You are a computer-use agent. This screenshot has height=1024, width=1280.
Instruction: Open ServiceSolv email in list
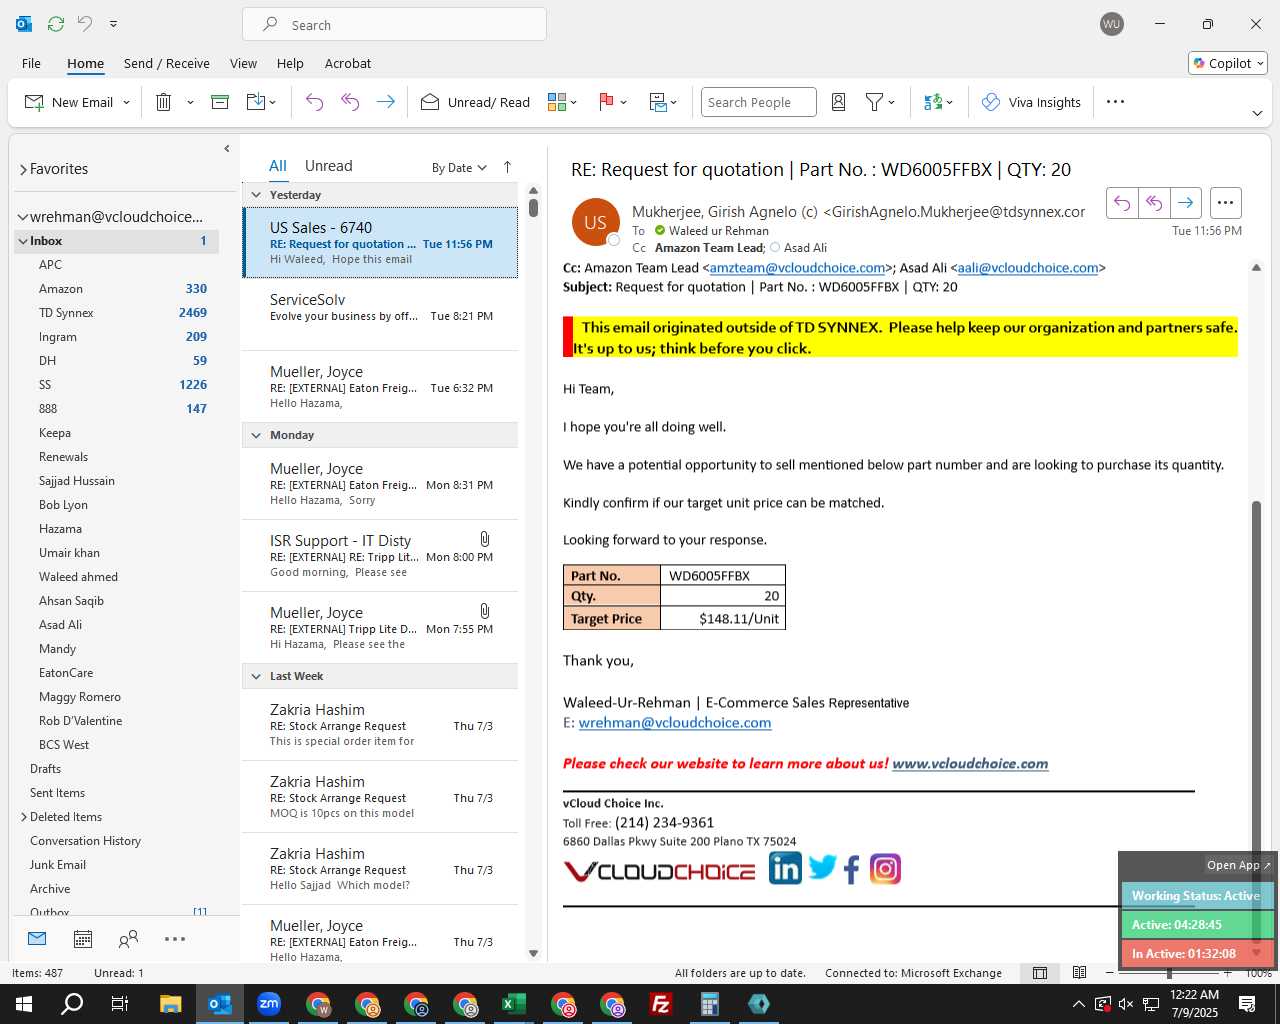(381, 315)
